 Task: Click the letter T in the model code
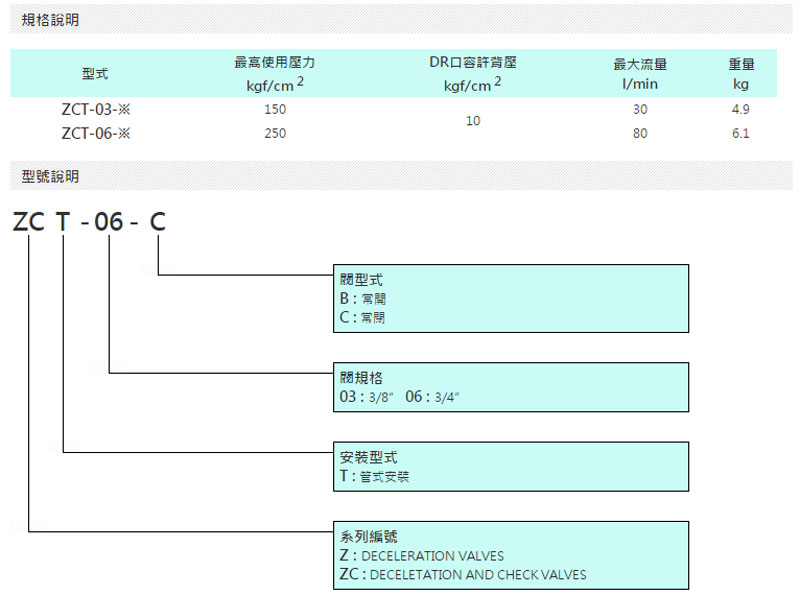(x=63, y=223)
